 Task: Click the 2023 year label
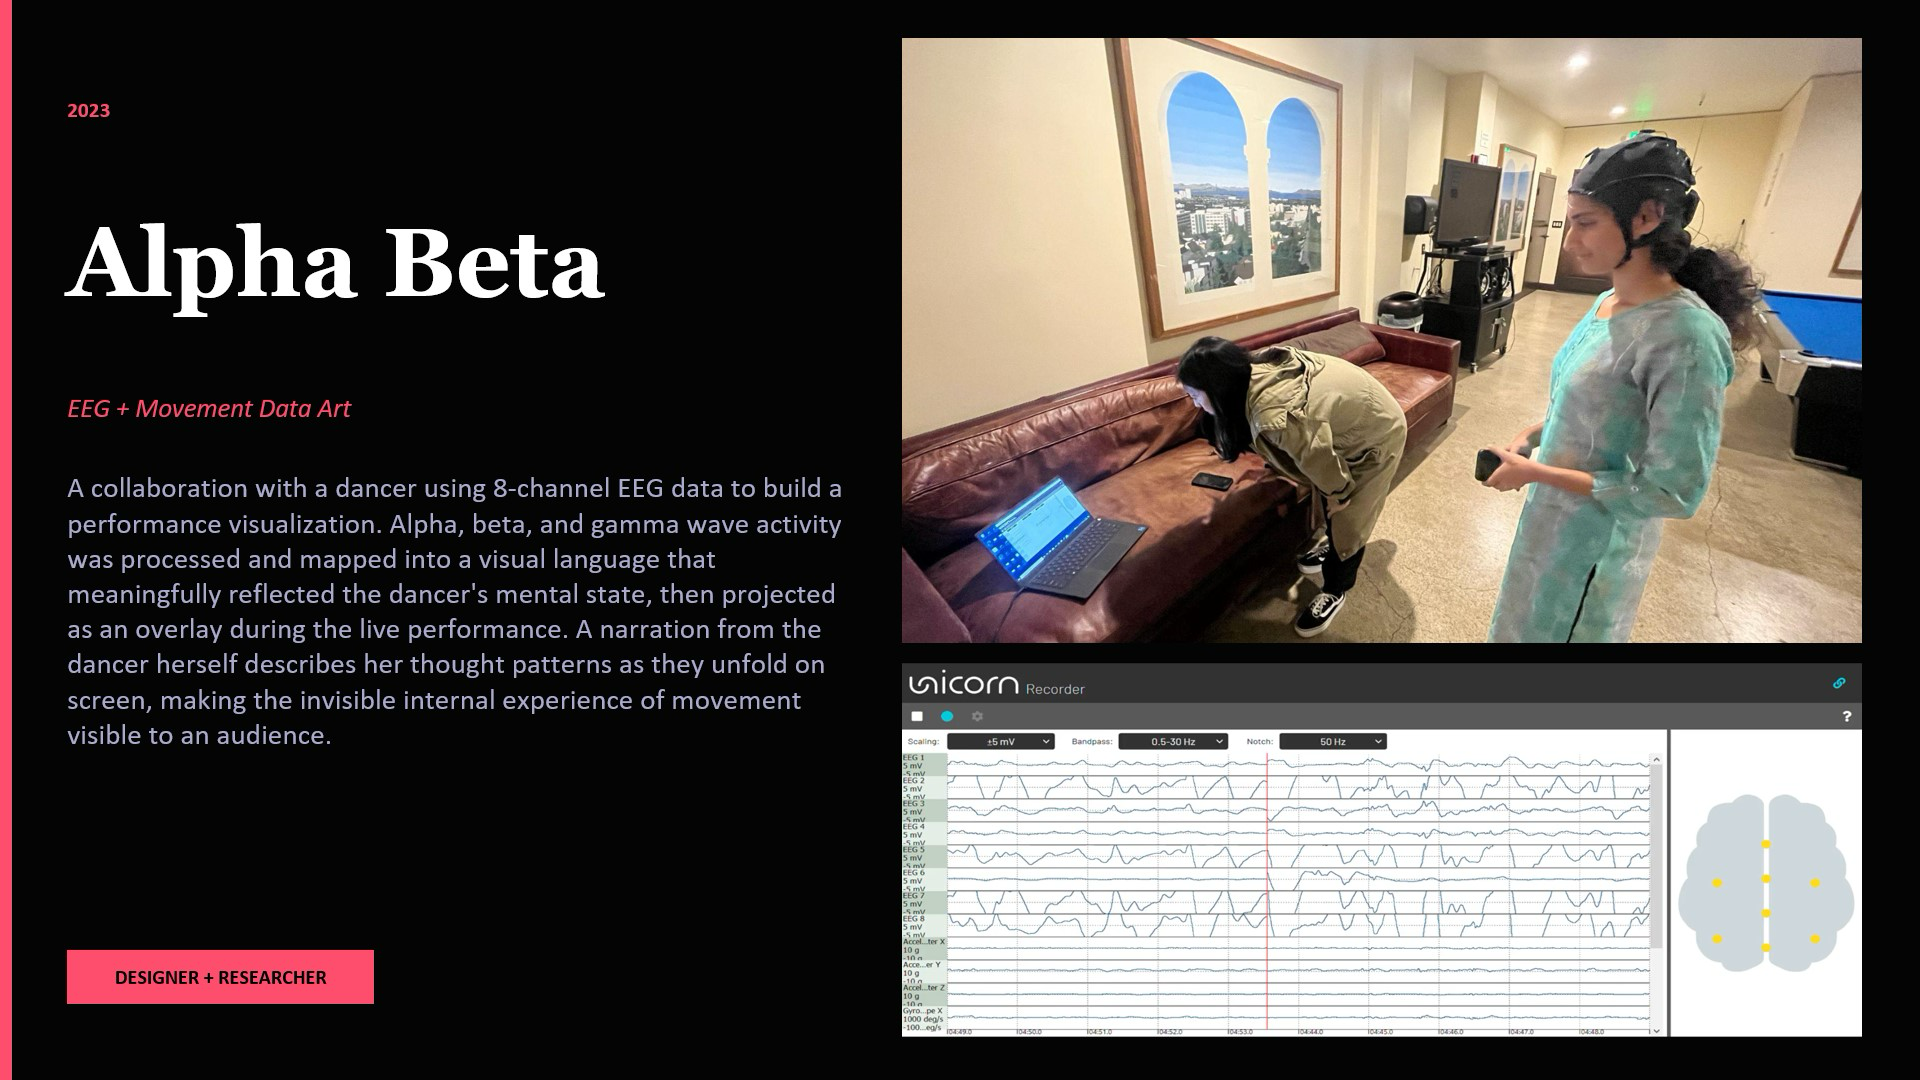tap(88, 111)
